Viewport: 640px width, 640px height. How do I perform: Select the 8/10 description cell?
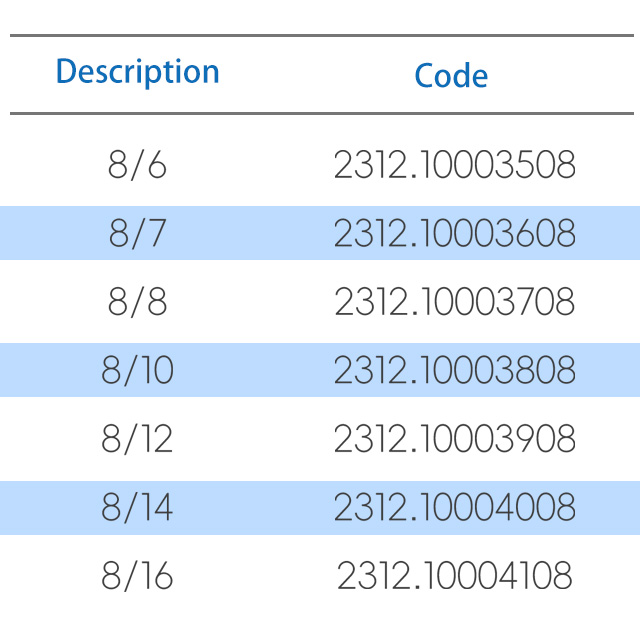click(137, 370)
